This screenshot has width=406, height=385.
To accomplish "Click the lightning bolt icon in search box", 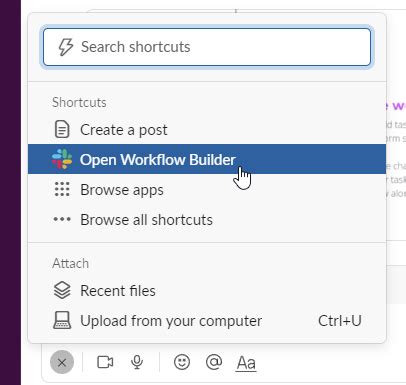I will click(x=66, y=47).
